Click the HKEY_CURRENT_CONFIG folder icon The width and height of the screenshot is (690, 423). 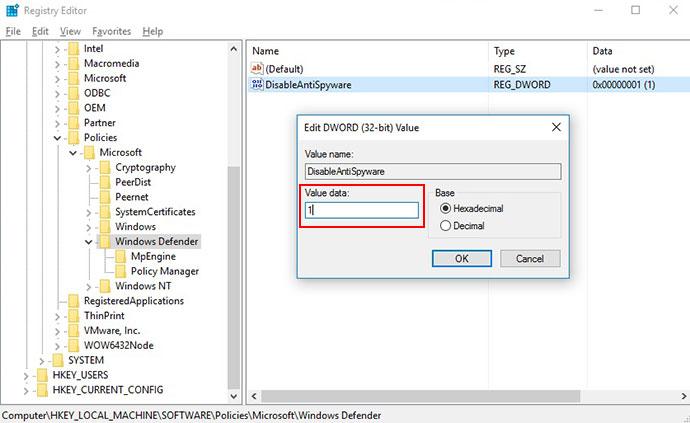click(43, 390)
